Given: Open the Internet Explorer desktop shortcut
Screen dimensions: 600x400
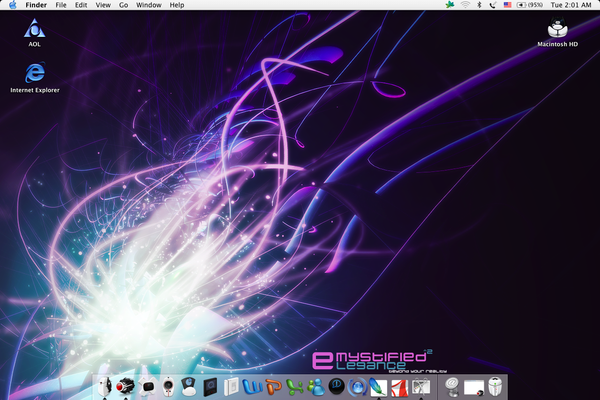Looking at the screenshot, I should tap(34, 72).
